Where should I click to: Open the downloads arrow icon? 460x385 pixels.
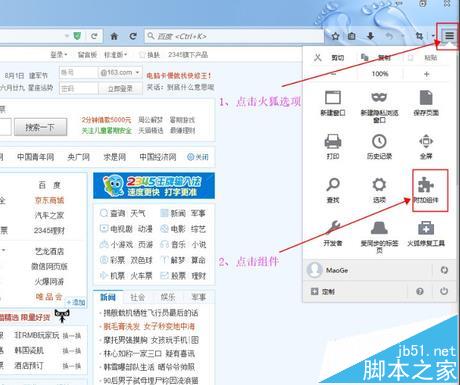[370, 36]
